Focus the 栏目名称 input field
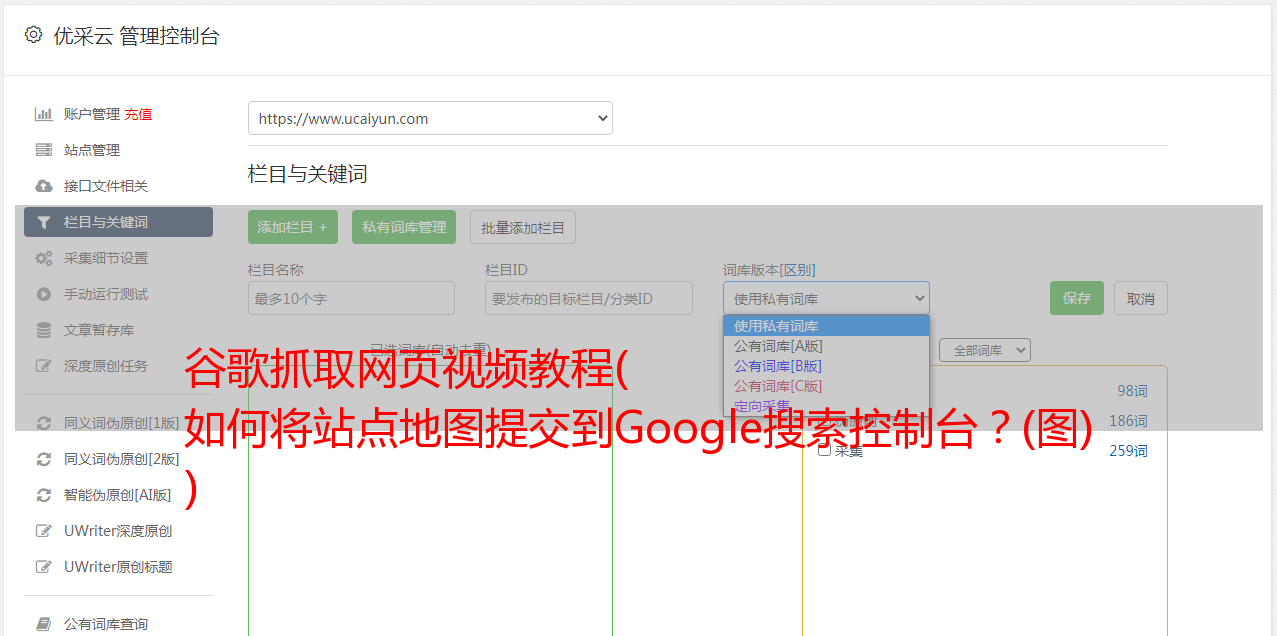Image resolution: width=1277 pixels, height=636 pixels. click(x=351, y=298)
